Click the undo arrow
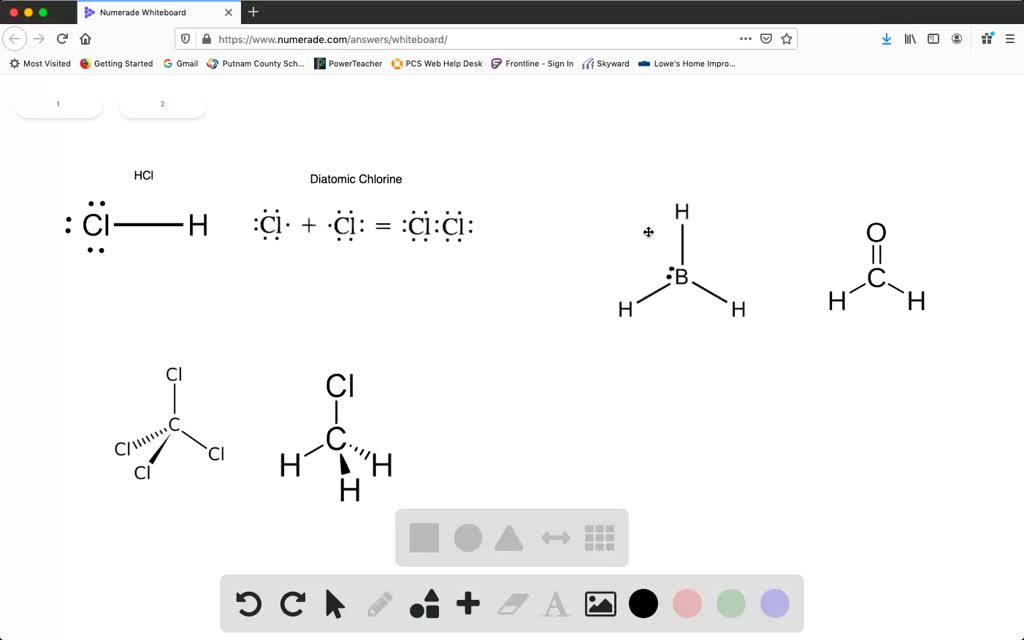The height and width of the screenshot is (640, 1024). pyautogui.click(x=248, y=604)
